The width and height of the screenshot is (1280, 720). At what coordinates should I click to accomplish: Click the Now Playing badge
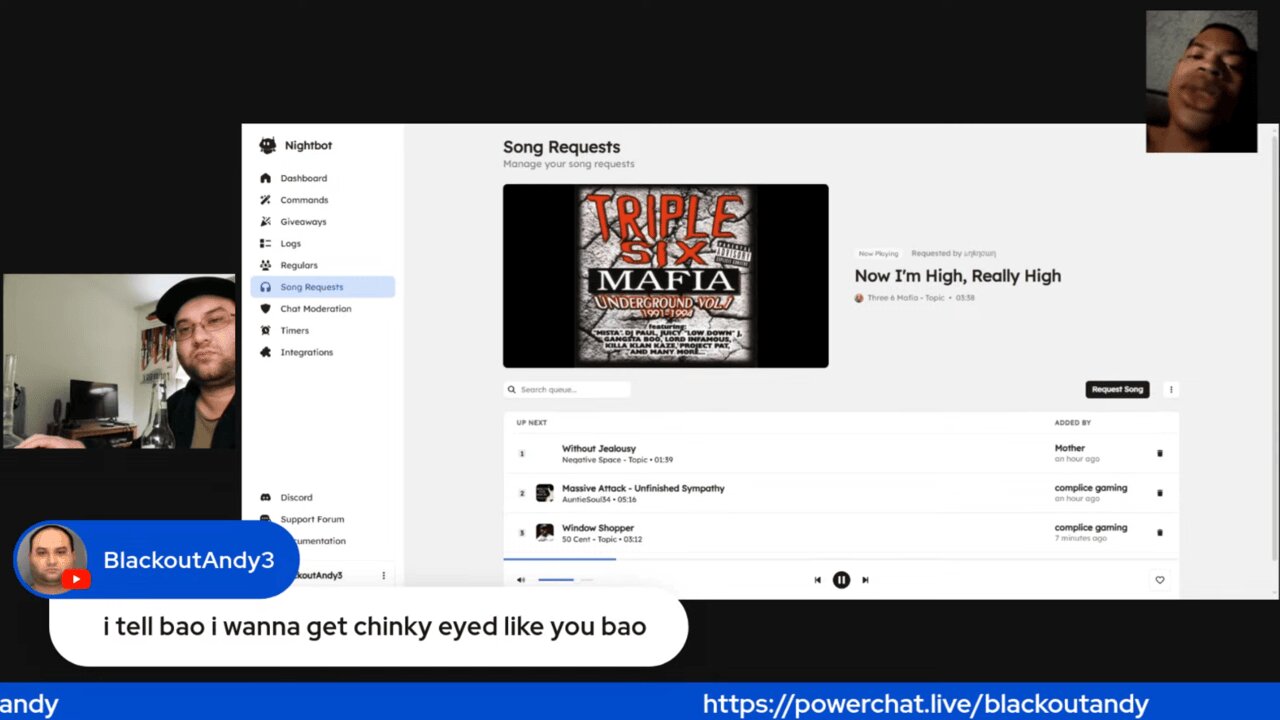(x=879, y=254)
